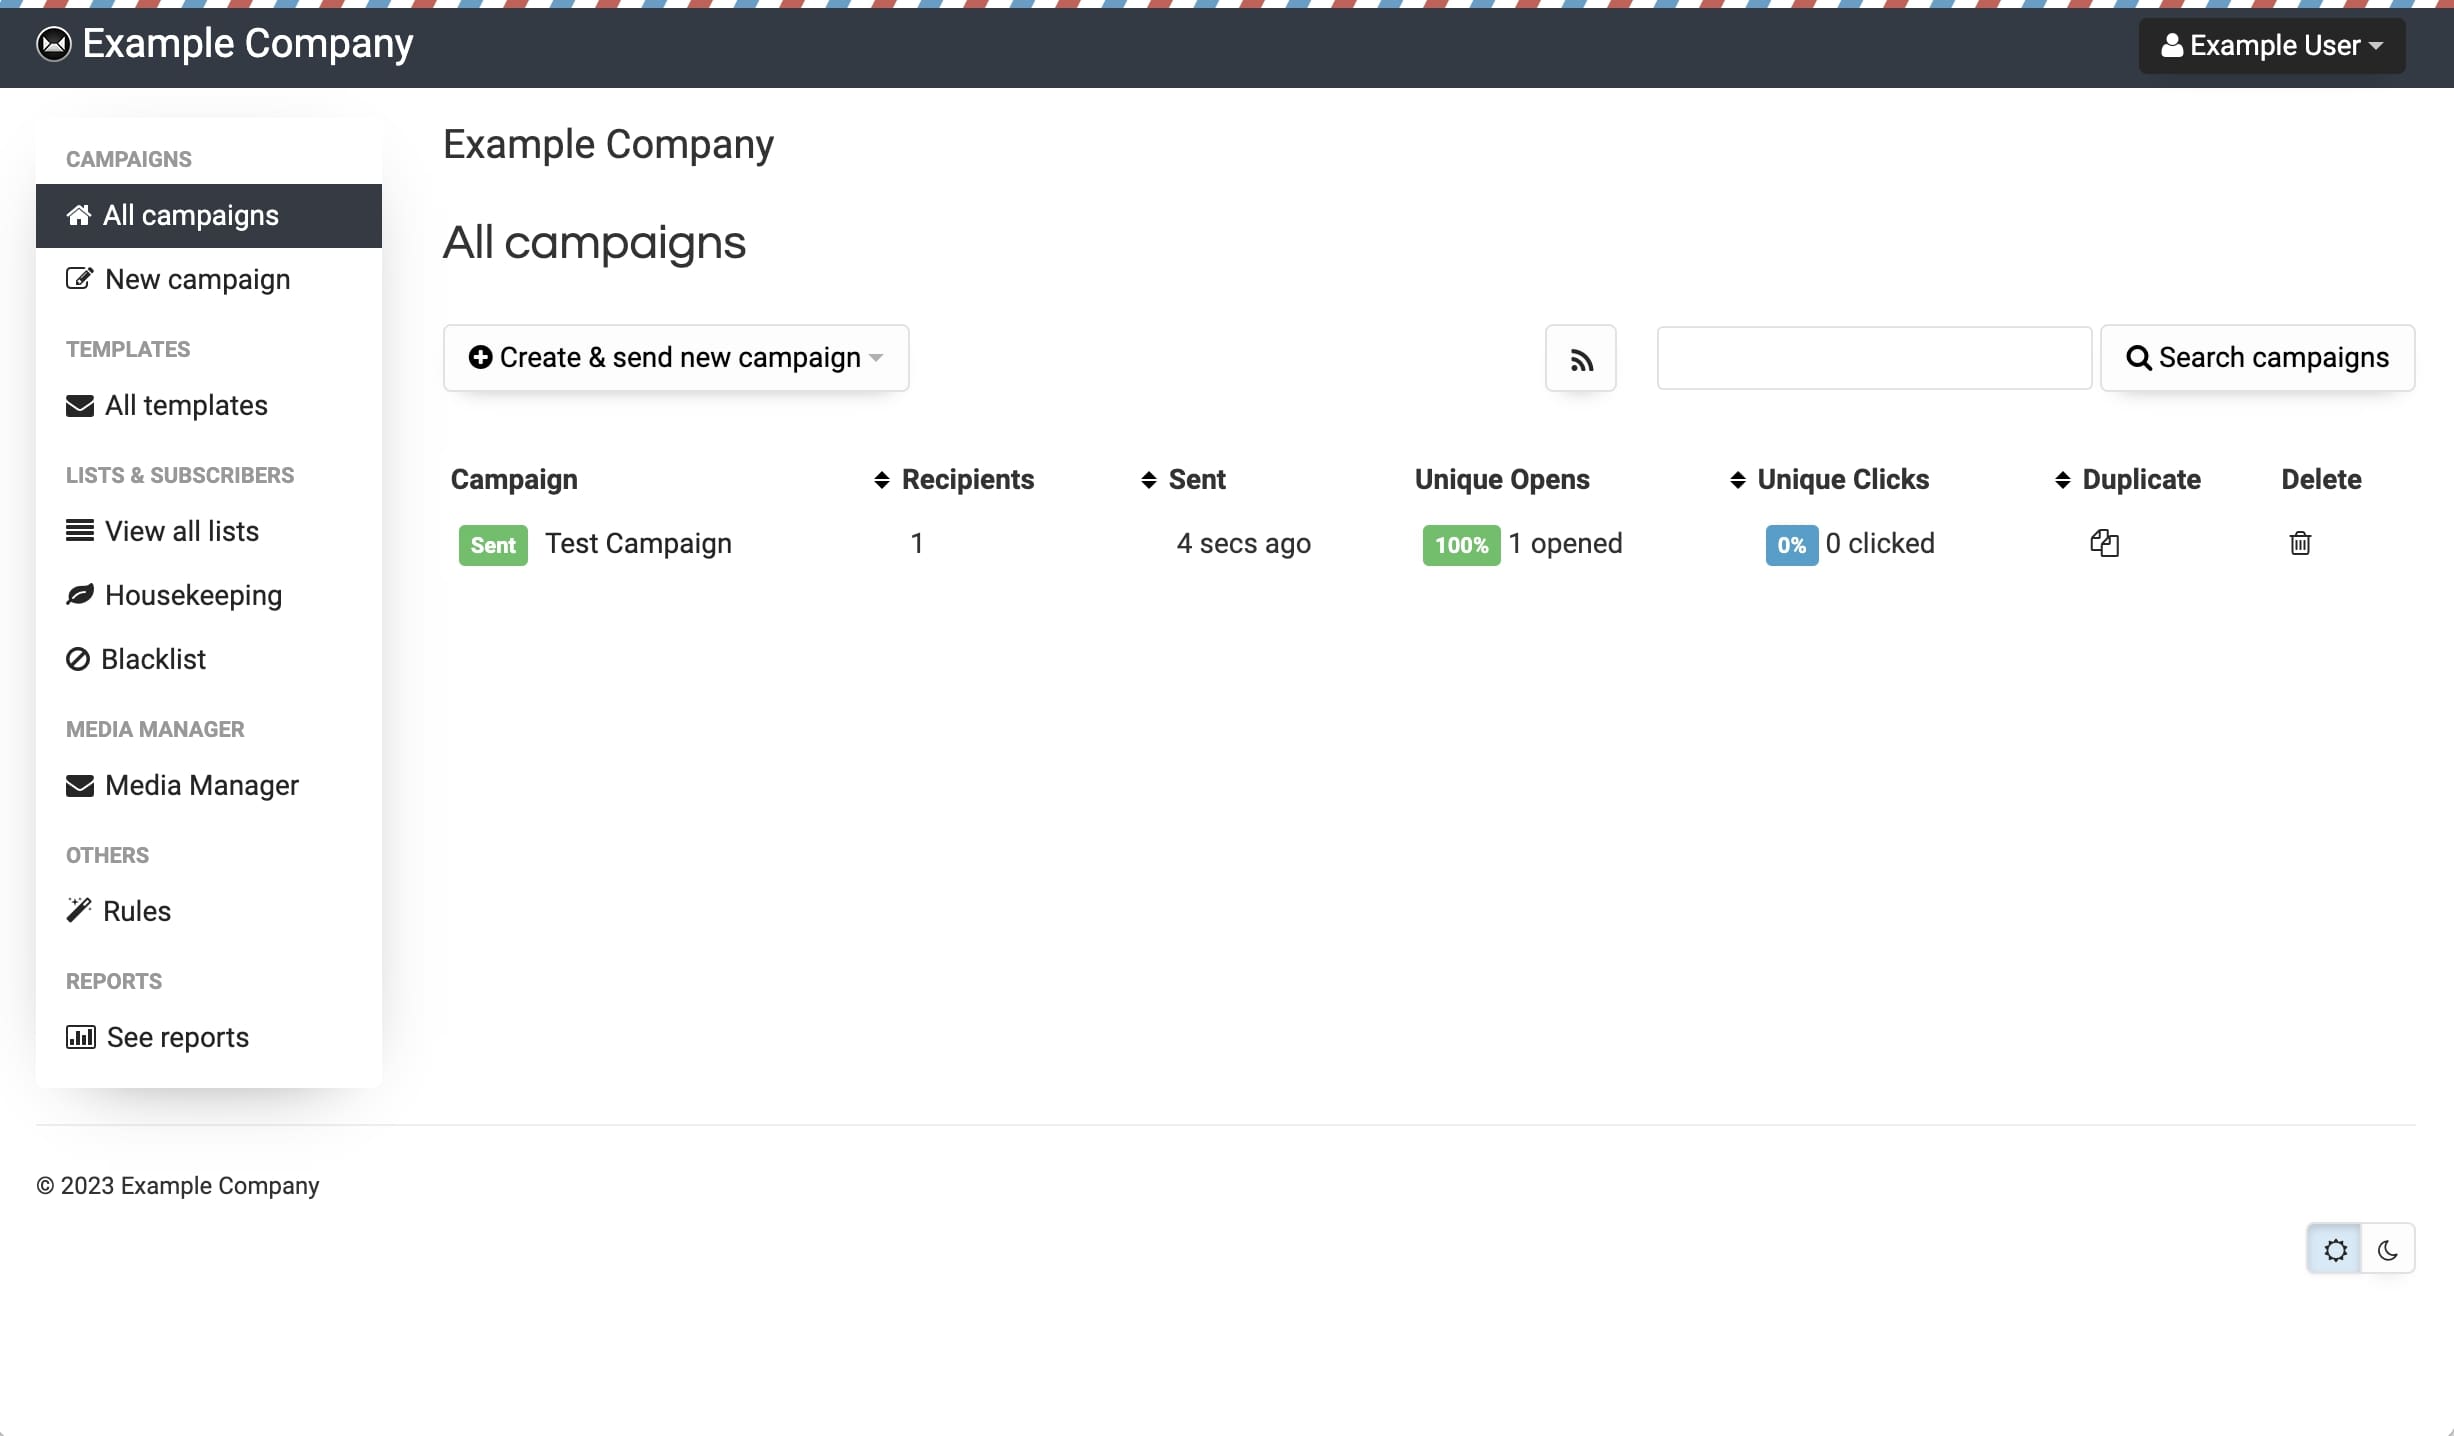
Task: Switch to dark mode moon toggle
Action: point(2388,1249)
